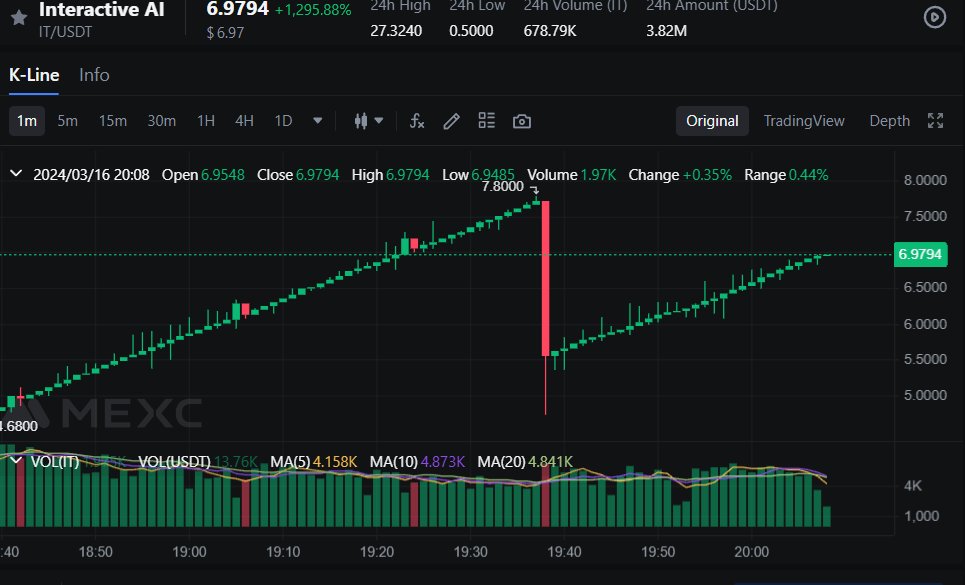Viewport: 965px width, 585px height.
Task: Click the VOL(USDT) label
Action: [x=174, y=461]
